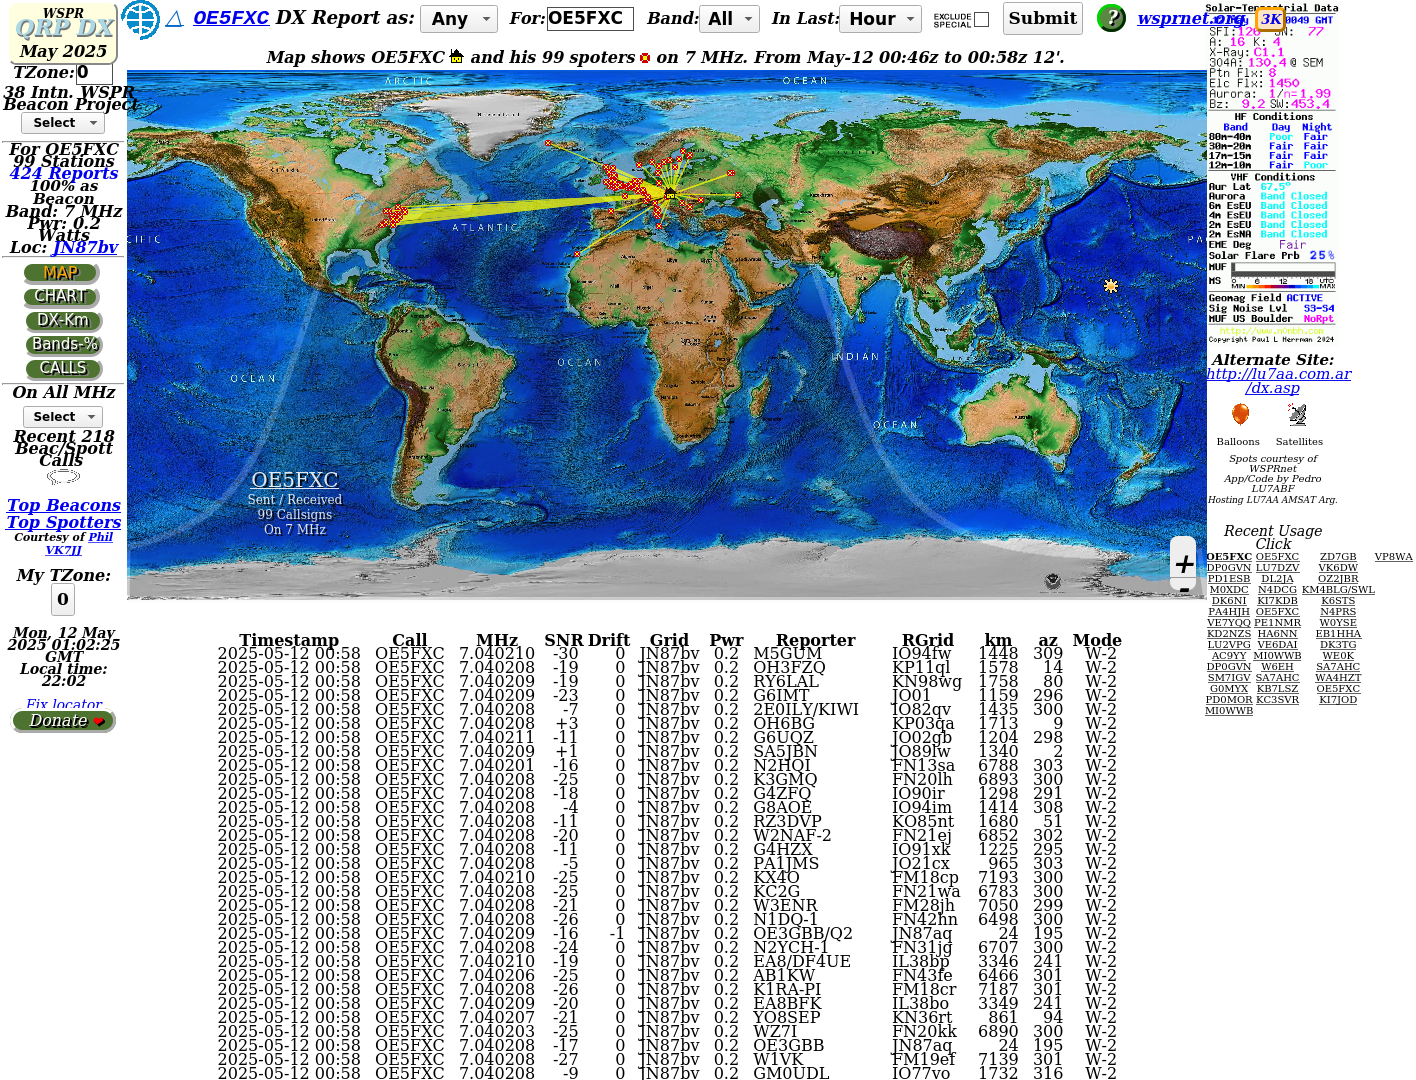The height and width of the screenshot is (1080, 1416).
Task: Click the blue globe icon near OE5FXC
Action: pyautogui.click(x=140, y=19)
